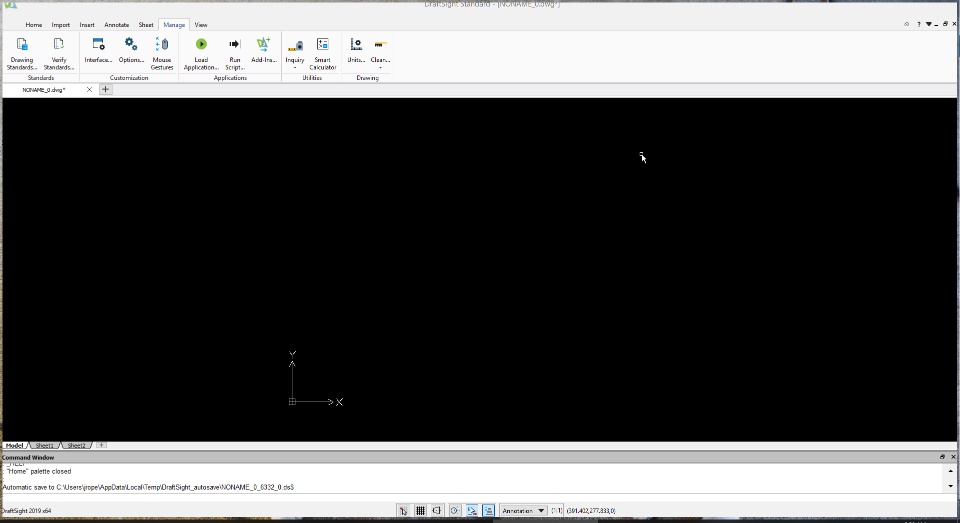Run the Verify Standards tool
The width and height of the screenshot is (960, 523).
59,53
